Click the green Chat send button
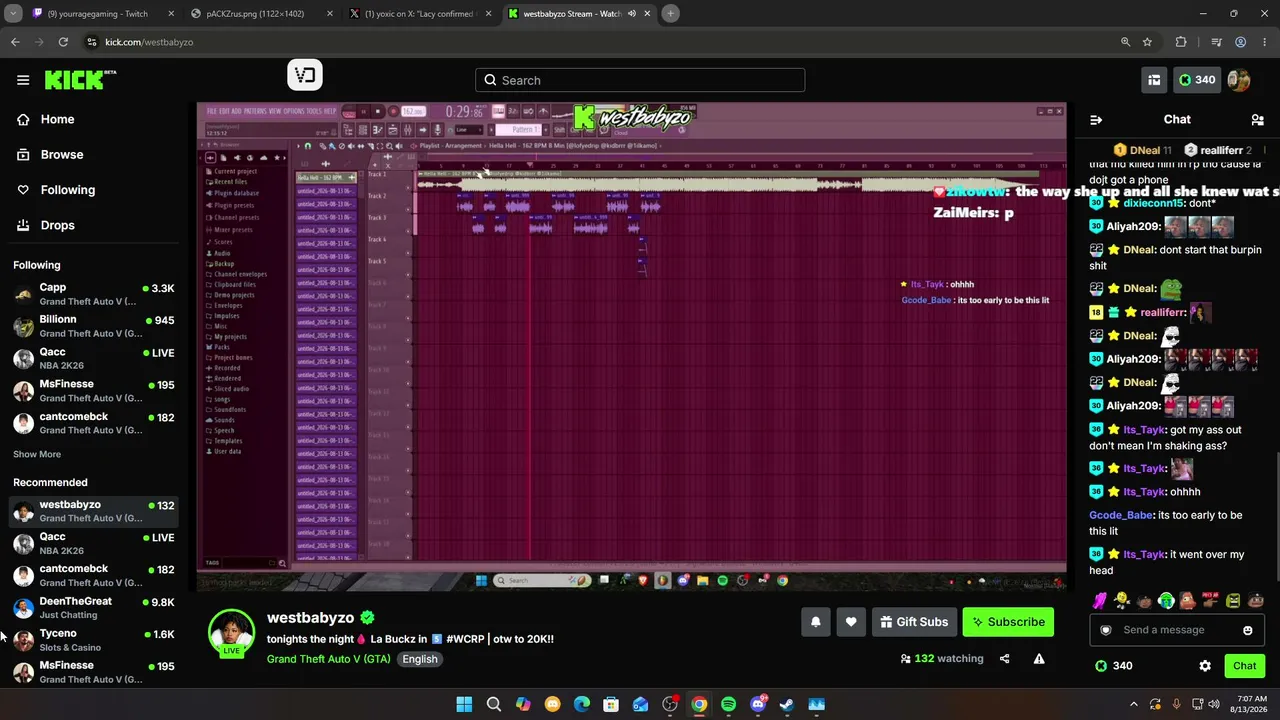 1245,666
